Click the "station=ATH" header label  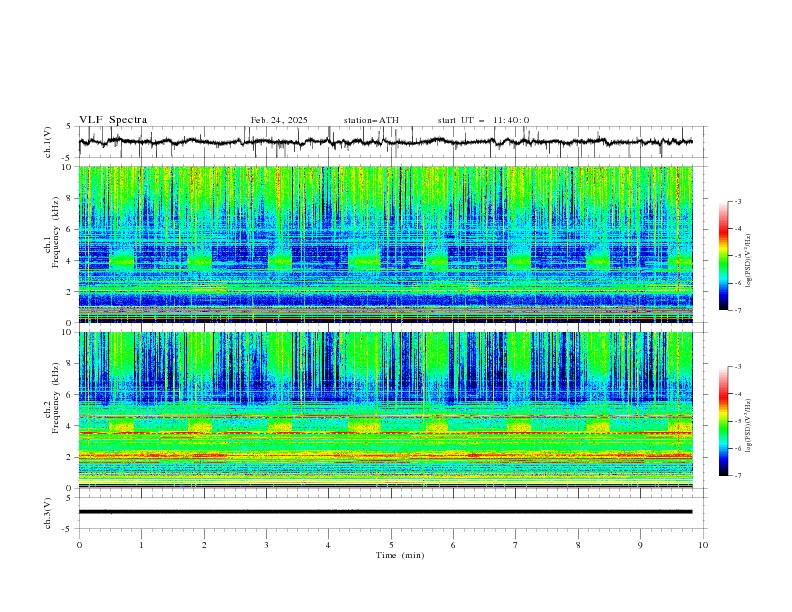371,120
